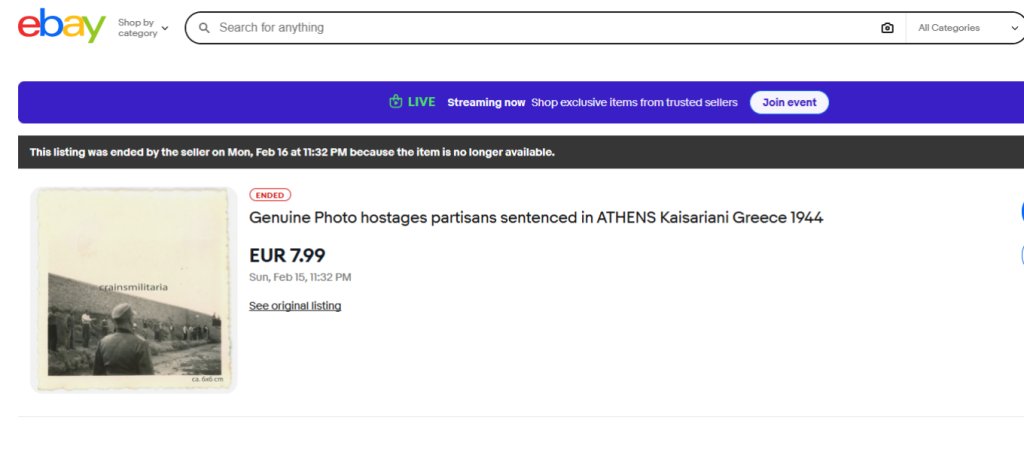Screen dimensions: 1024x457
Task: Click the eBay Live shopping bag icon
Action: 395,102
